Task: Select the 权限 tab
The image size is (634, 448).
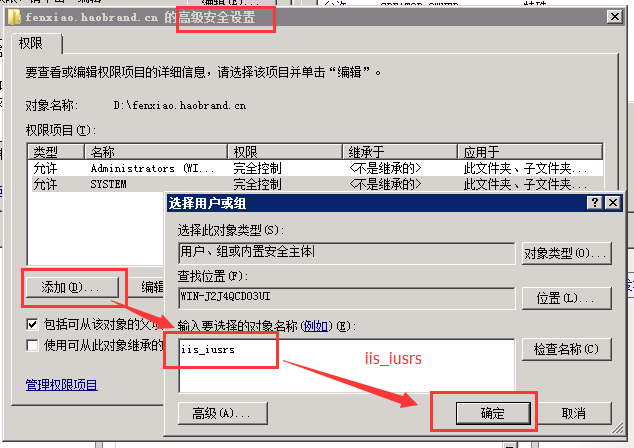Action: pyautogui.click(x=36, y=44)
